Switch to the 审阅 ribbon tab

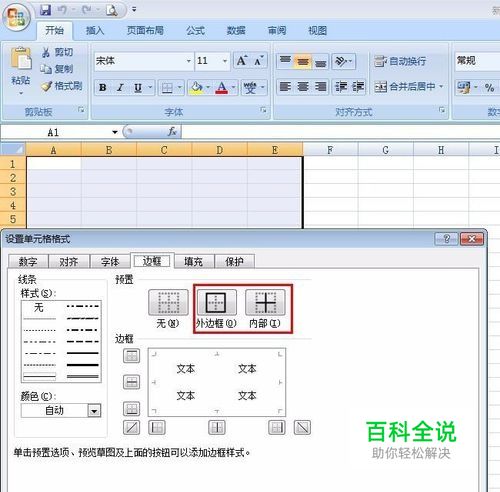pyautogui.click(x=277, y=31)
